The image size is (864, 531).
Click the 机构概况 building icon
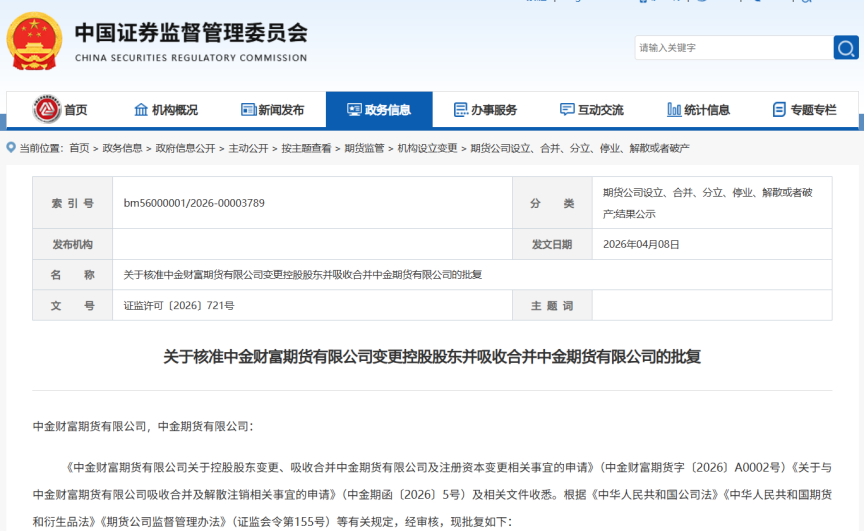[141, 110]
